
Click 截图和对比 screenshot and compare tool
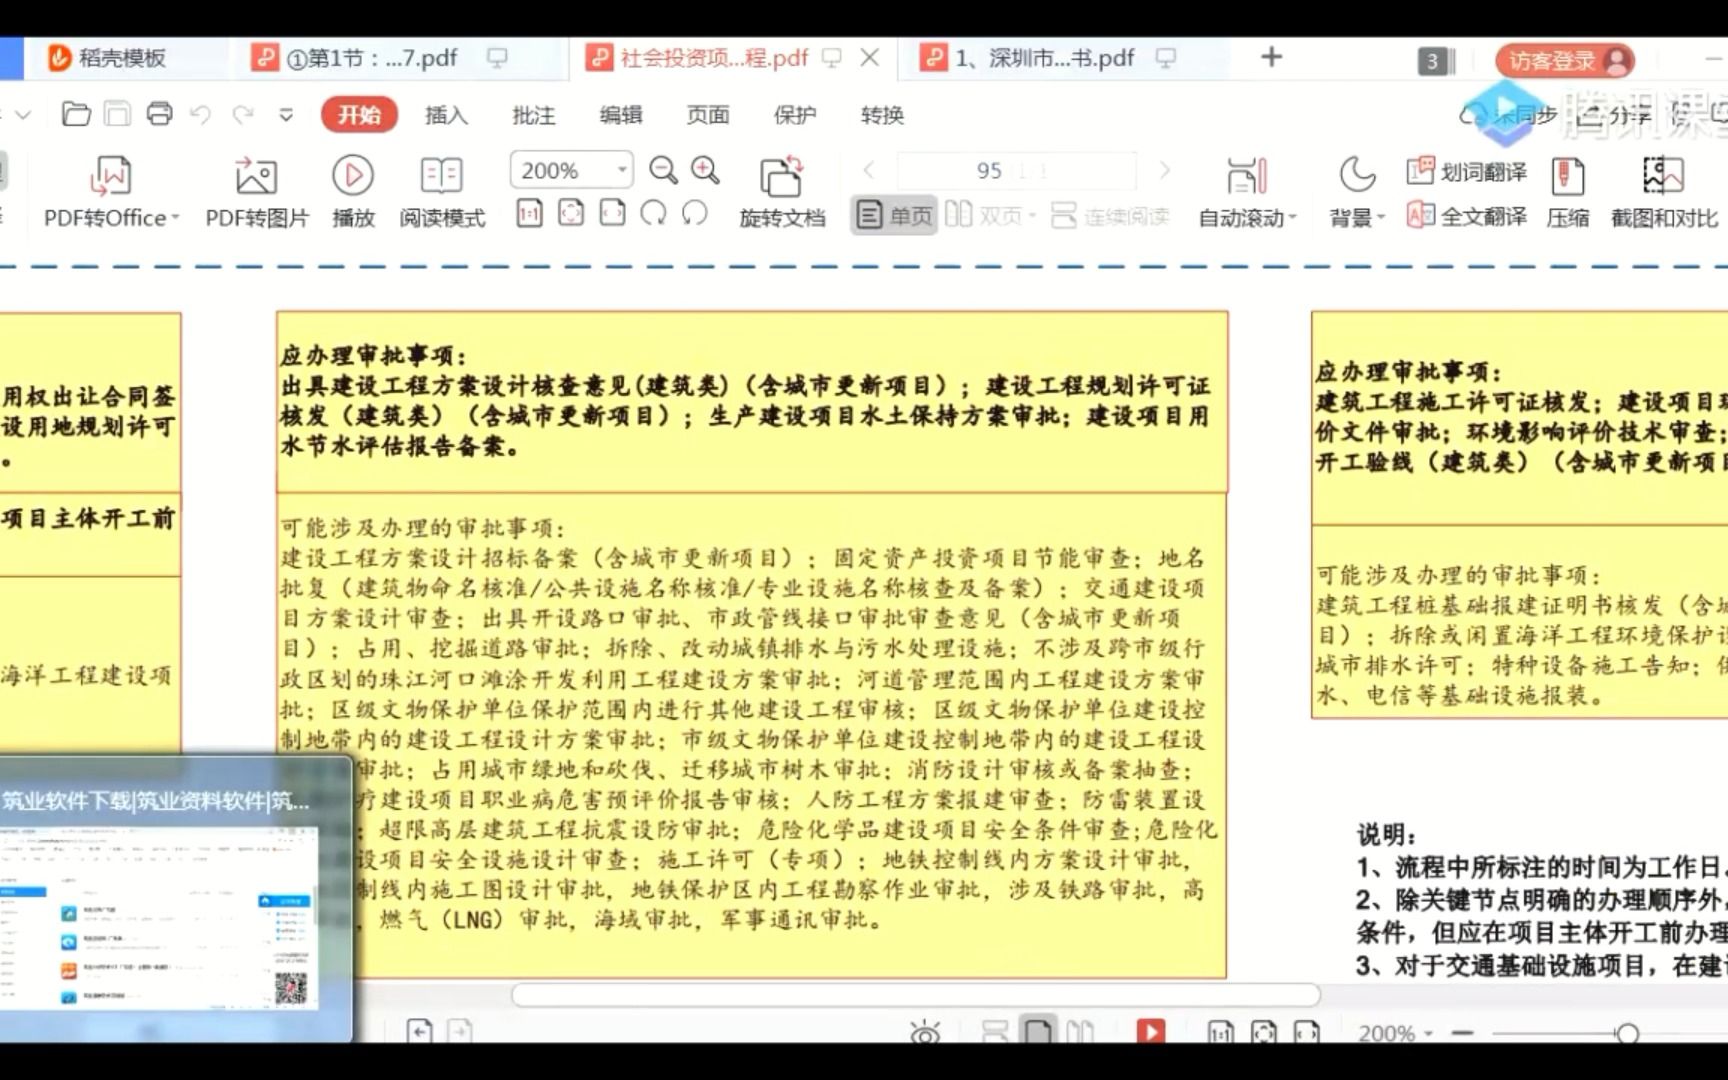coord(1664,192)
